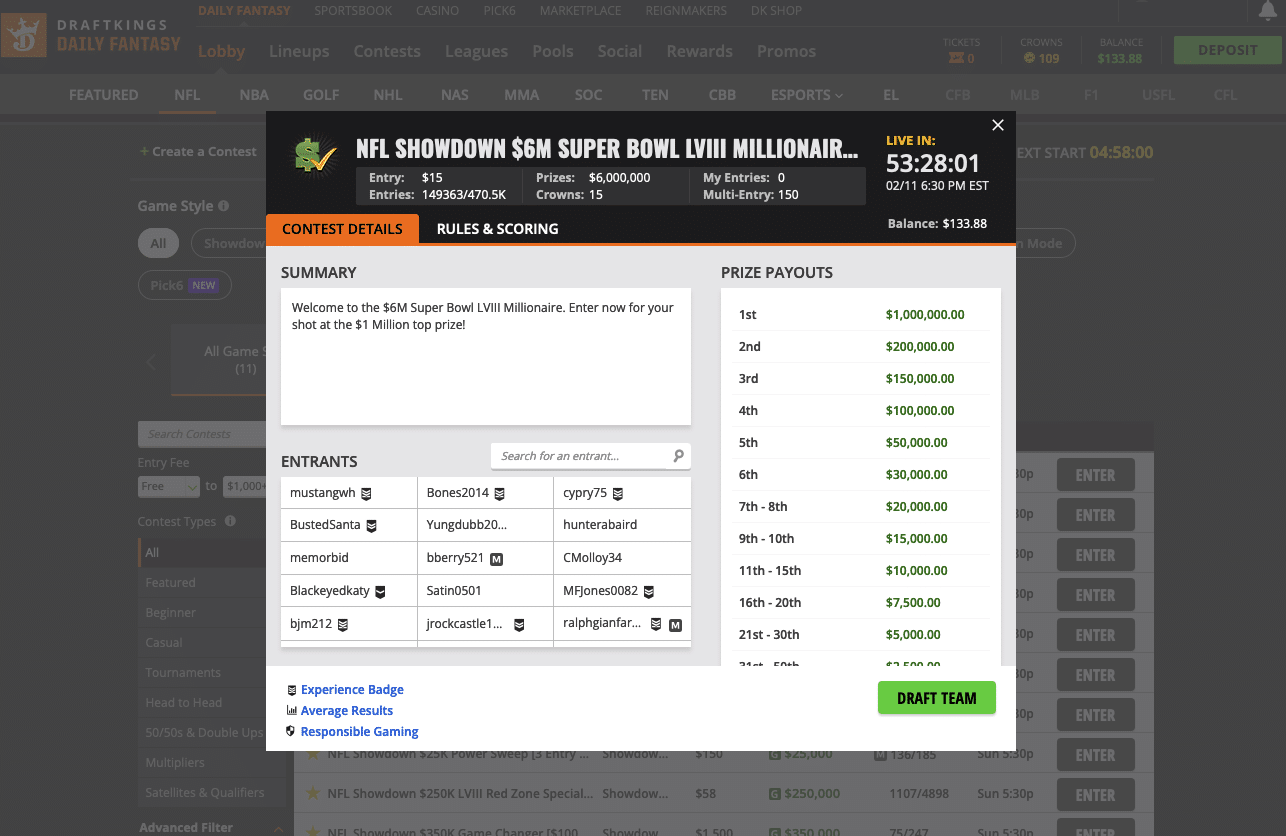This screenshot has height=836, width=1286.
Task: Click magnifier icon in entrant search
Action: [678, 456]
